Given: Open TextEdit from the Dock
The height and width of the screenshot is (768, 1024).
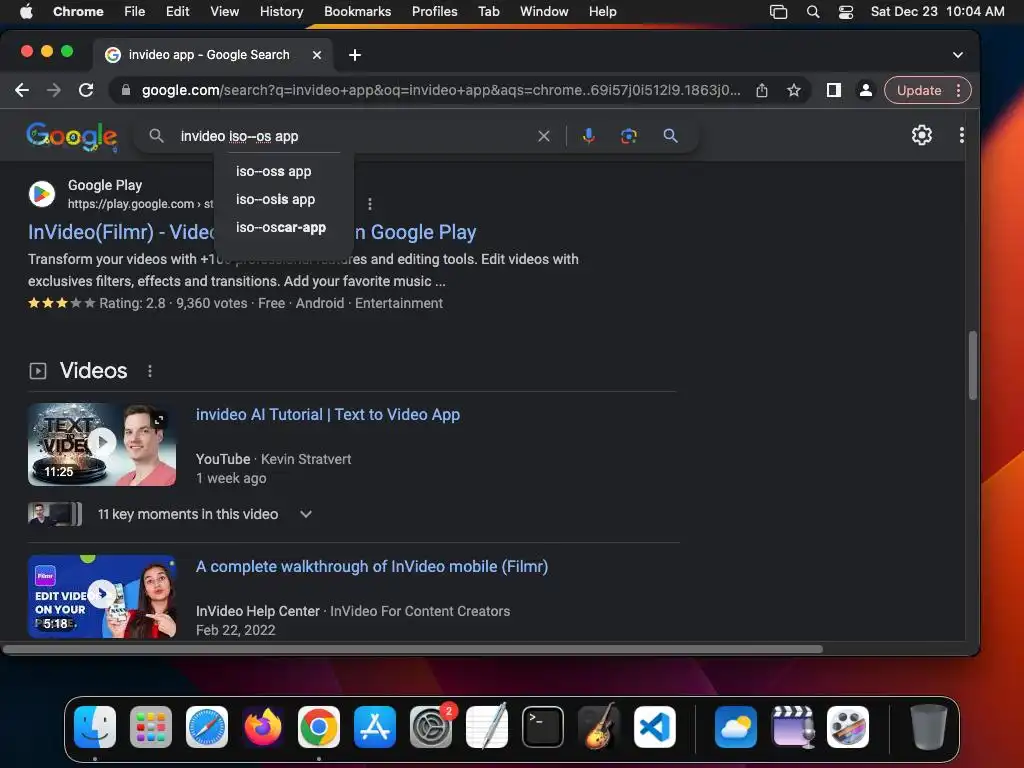Looking at the screenshot, I should click(x=487, y=726).
